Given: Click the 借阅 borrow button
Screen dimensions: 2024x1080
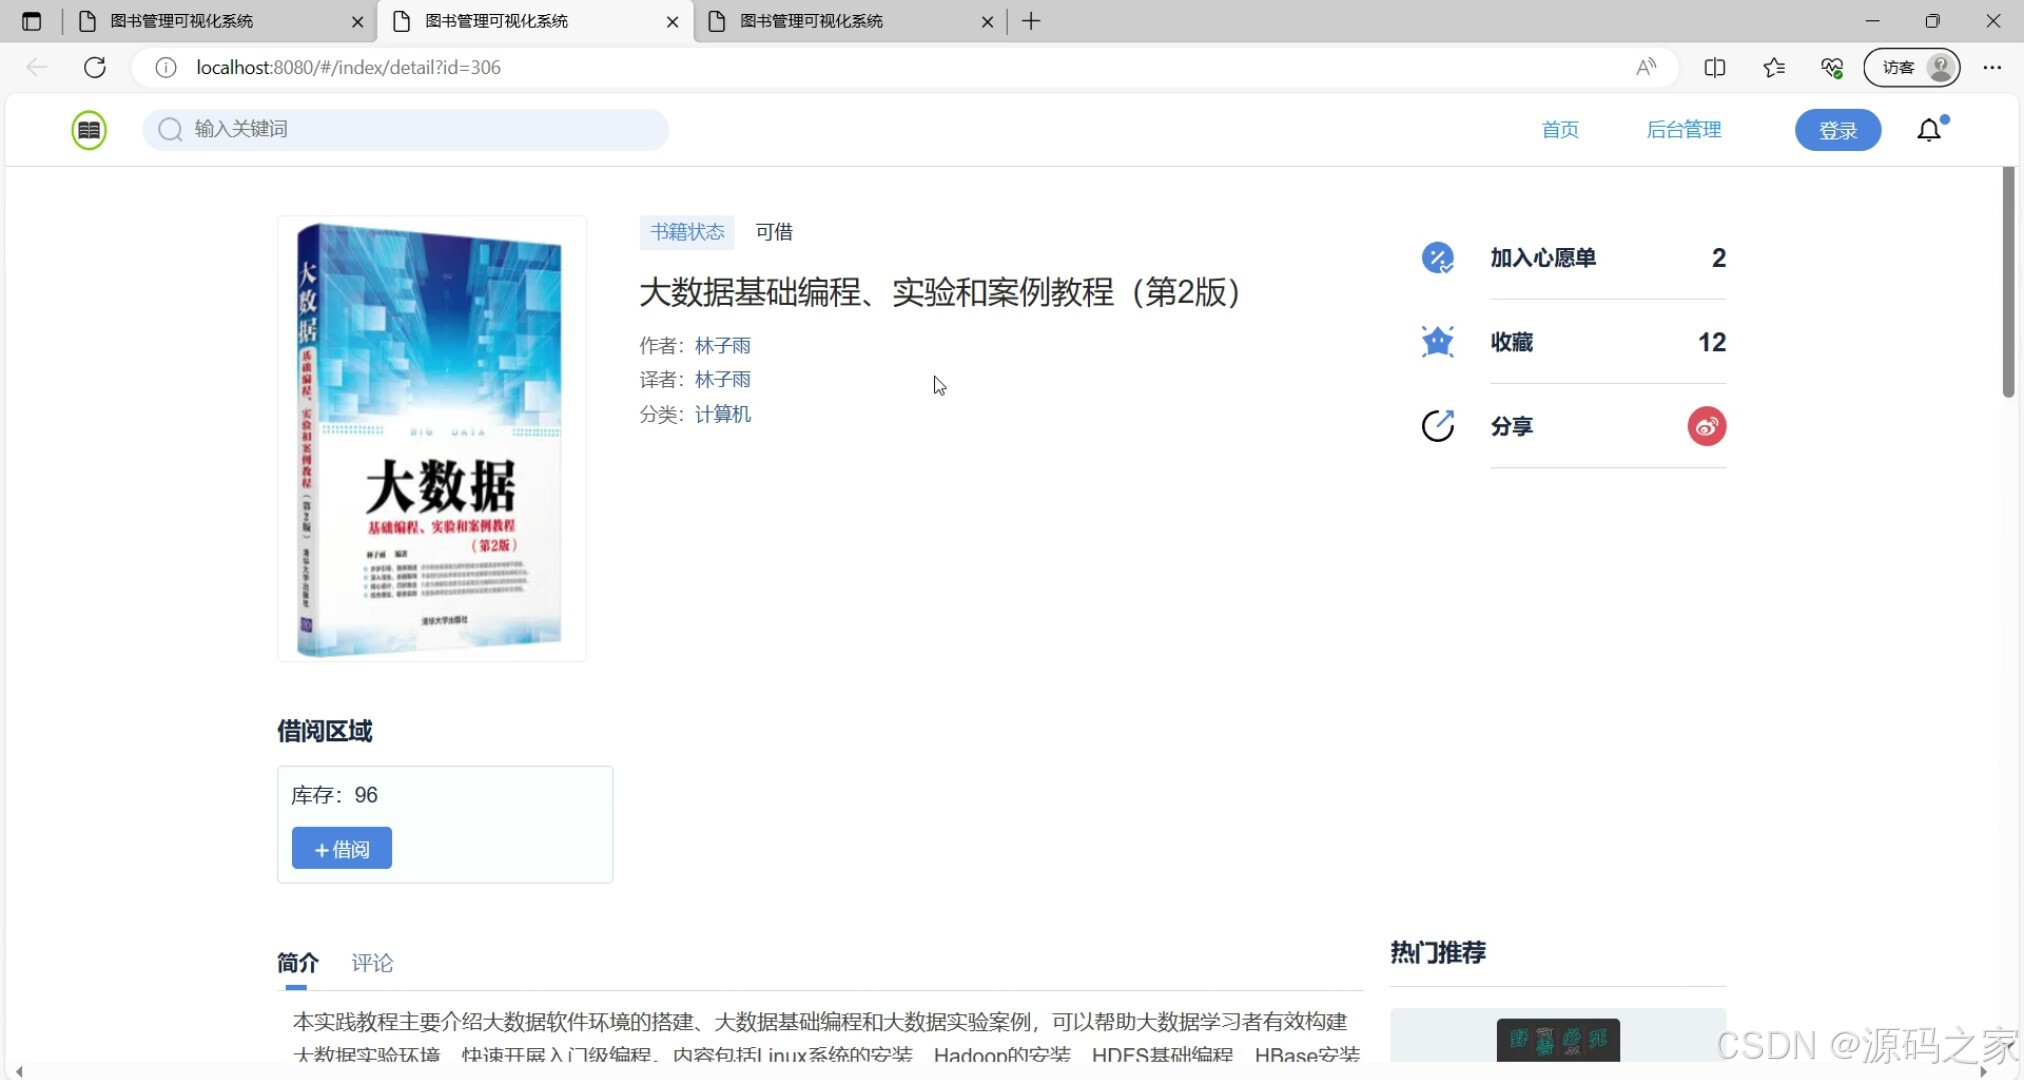Looking at the screenshot, I should click(341, 848).
